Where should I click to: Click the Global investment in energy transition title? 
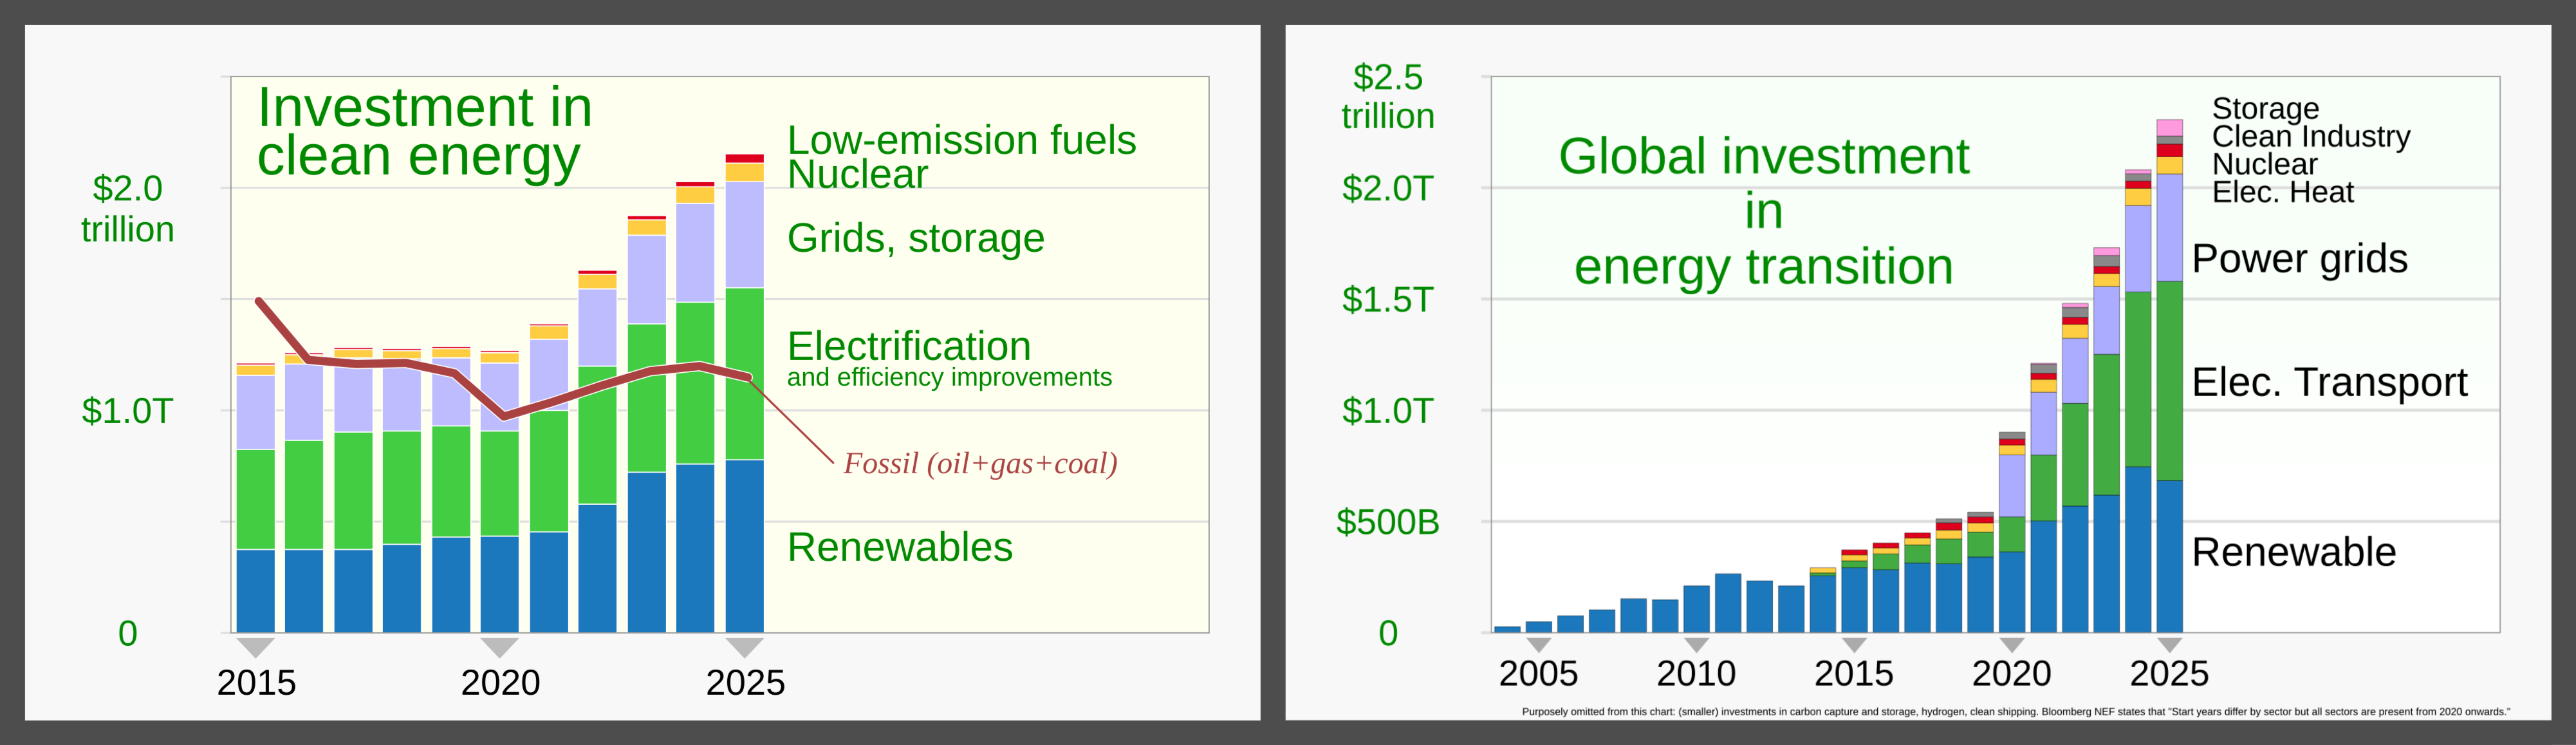point(1763,211)
